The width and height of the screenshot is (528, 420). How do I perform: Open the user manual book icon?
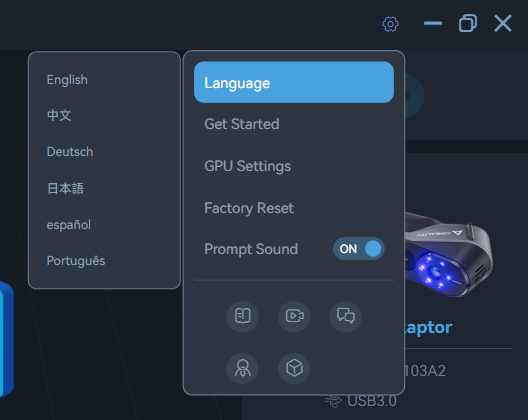click(x=242, y=316)
